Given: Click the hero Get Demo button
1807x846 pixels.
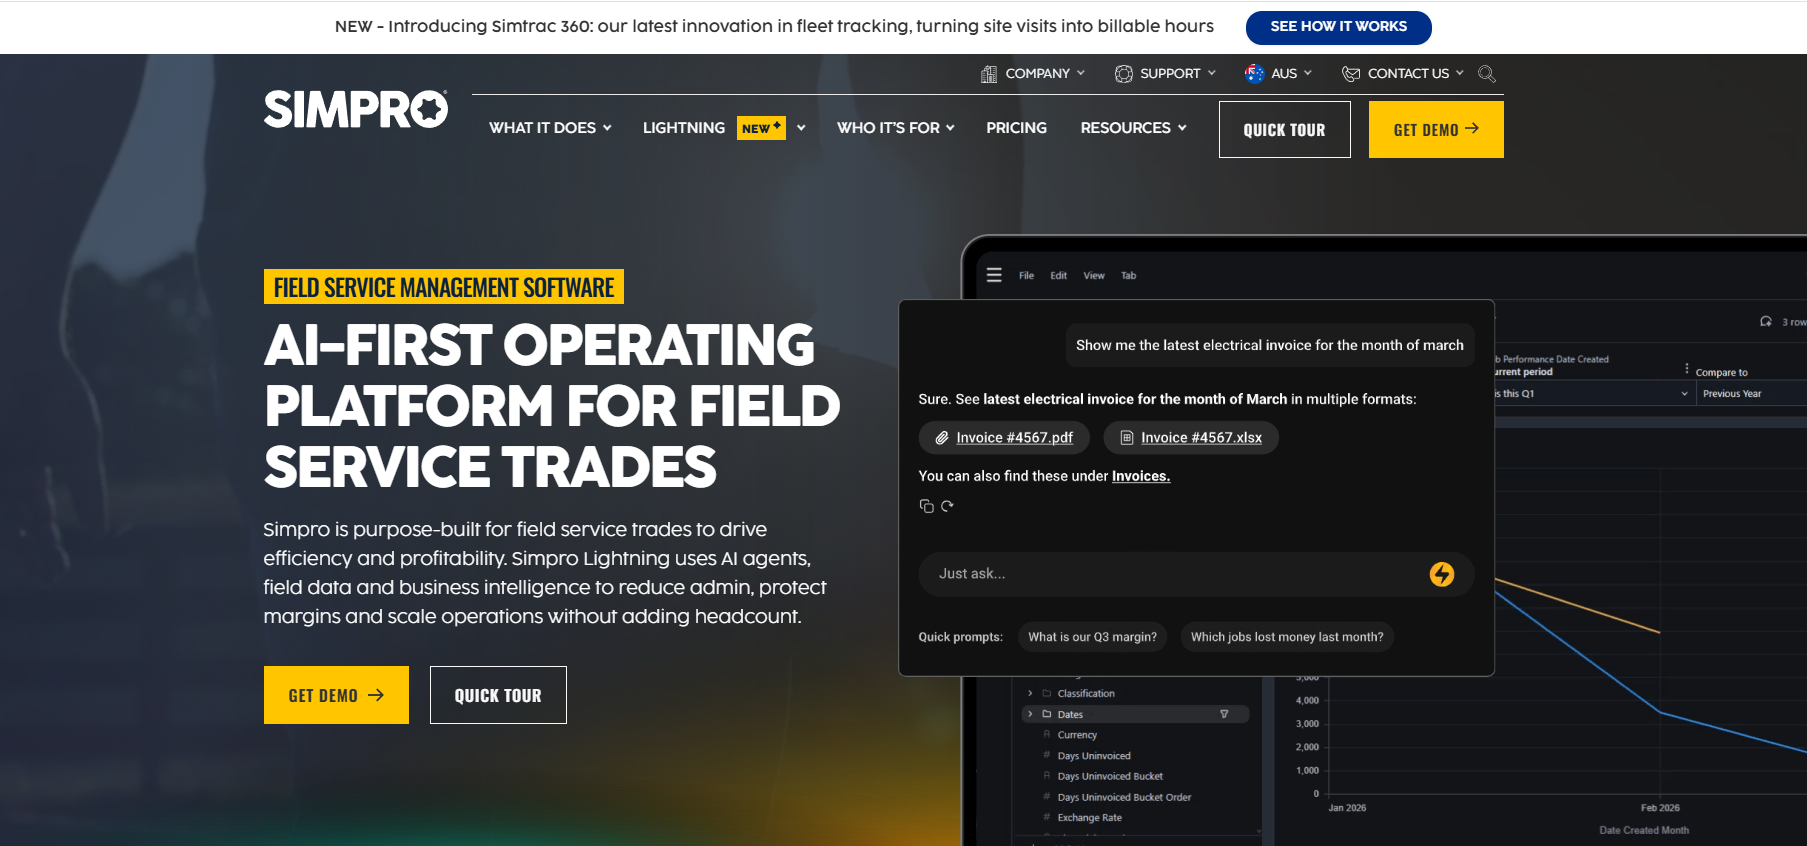Looking at the screenshot, I should click(336, 695).
